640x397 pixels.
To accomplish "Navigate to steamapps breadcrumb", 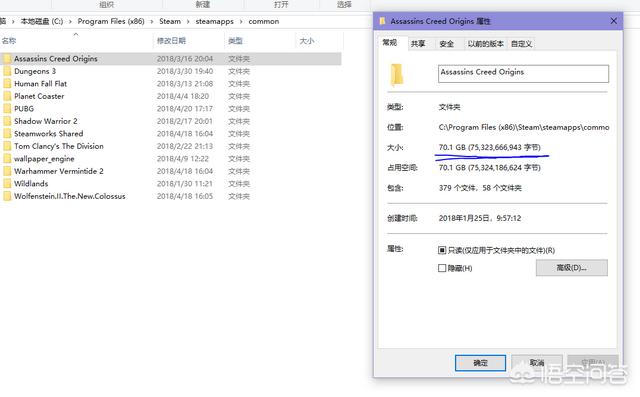I will tap(215, 21).
